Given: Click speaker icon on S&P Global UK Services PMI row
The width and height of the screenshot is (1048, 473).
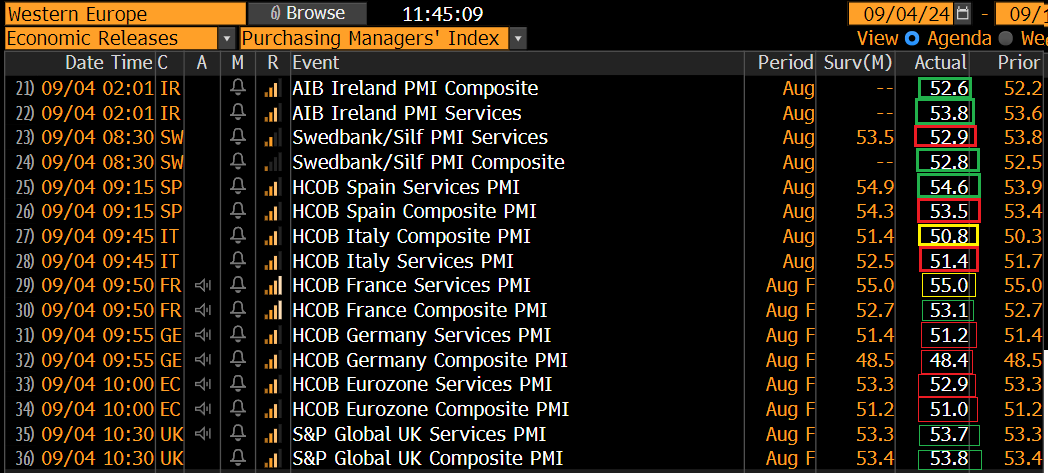Looking at the screenshot, I should coord(203,434).
